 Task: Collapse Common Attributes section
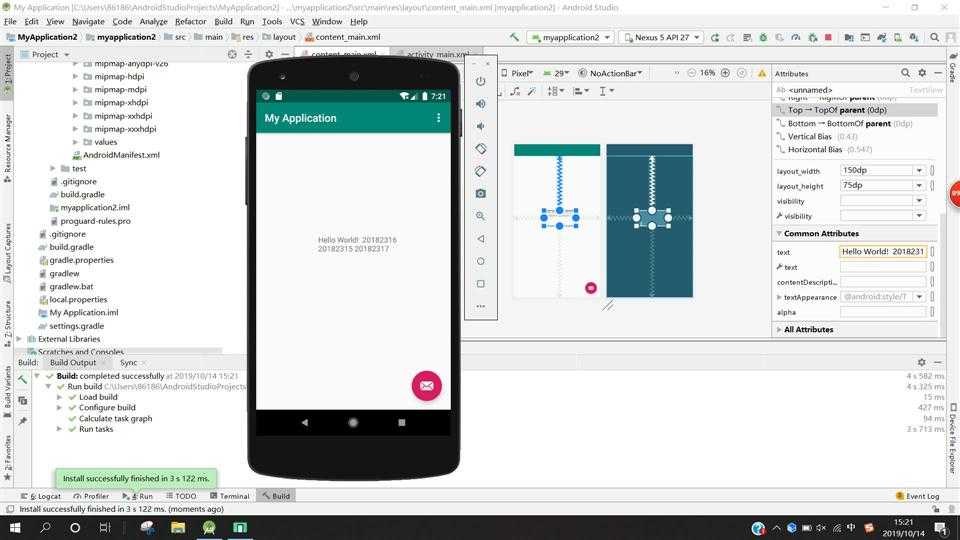779,233
